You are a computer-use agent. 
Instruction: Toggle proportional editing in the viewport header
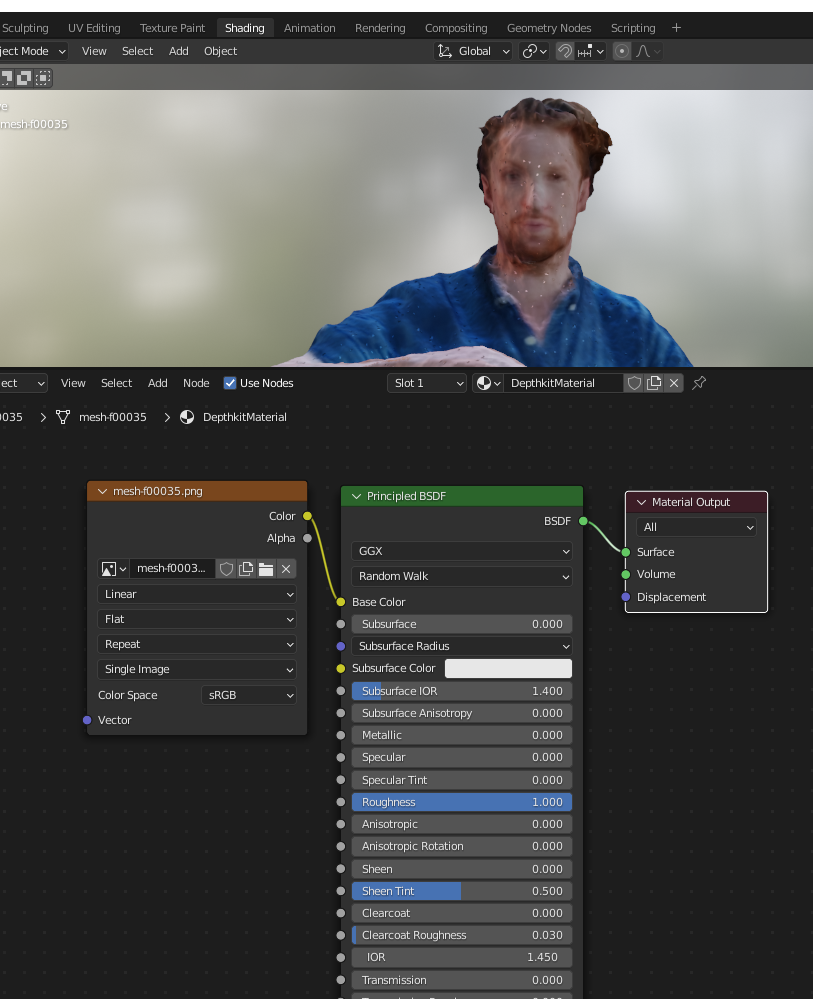[x=622, y=51]
